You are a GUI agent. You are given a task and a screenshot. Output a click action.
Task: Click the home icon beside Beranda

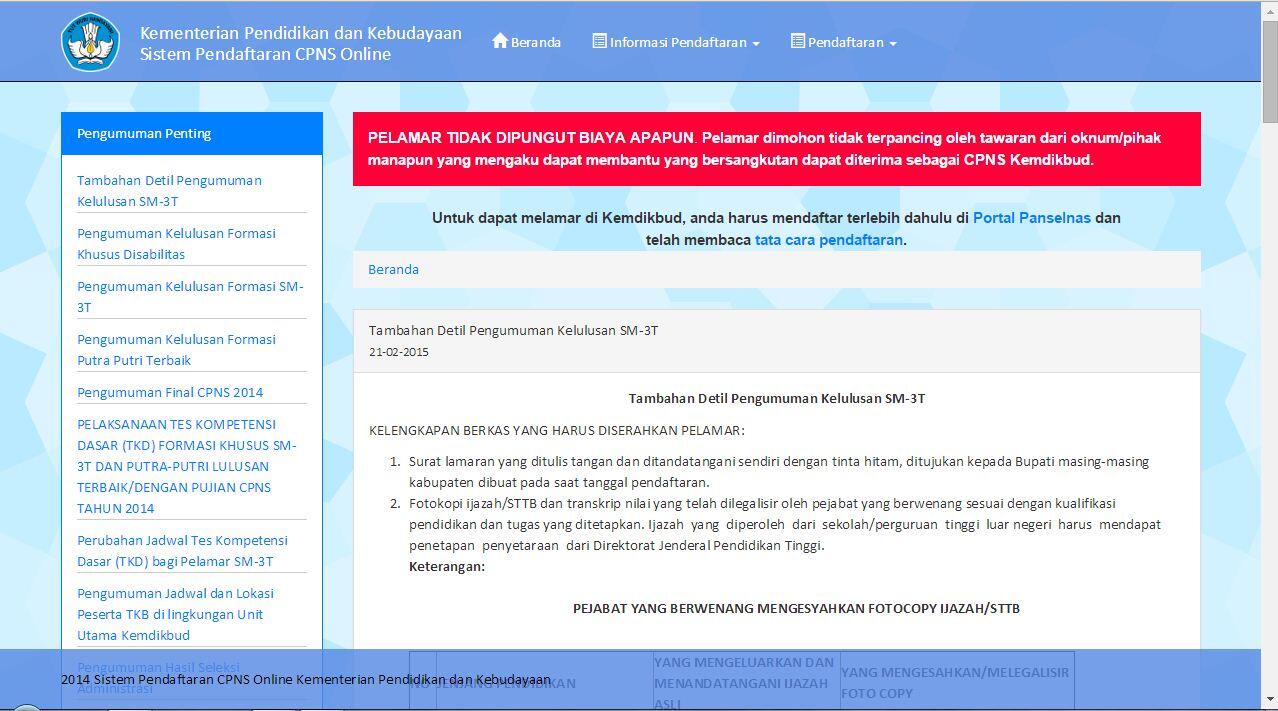point(500,41)
